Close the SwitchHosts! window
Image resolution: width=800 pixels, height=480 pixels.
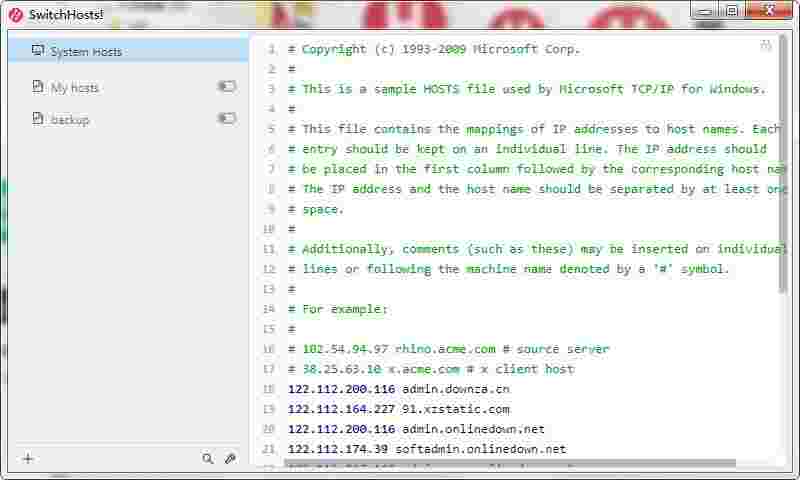tap(769, 10)
